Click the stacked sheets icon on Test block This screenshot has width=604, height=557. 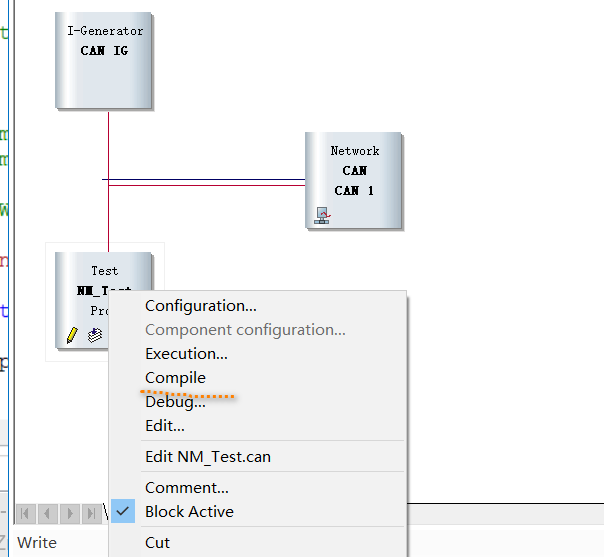(95, 335)
